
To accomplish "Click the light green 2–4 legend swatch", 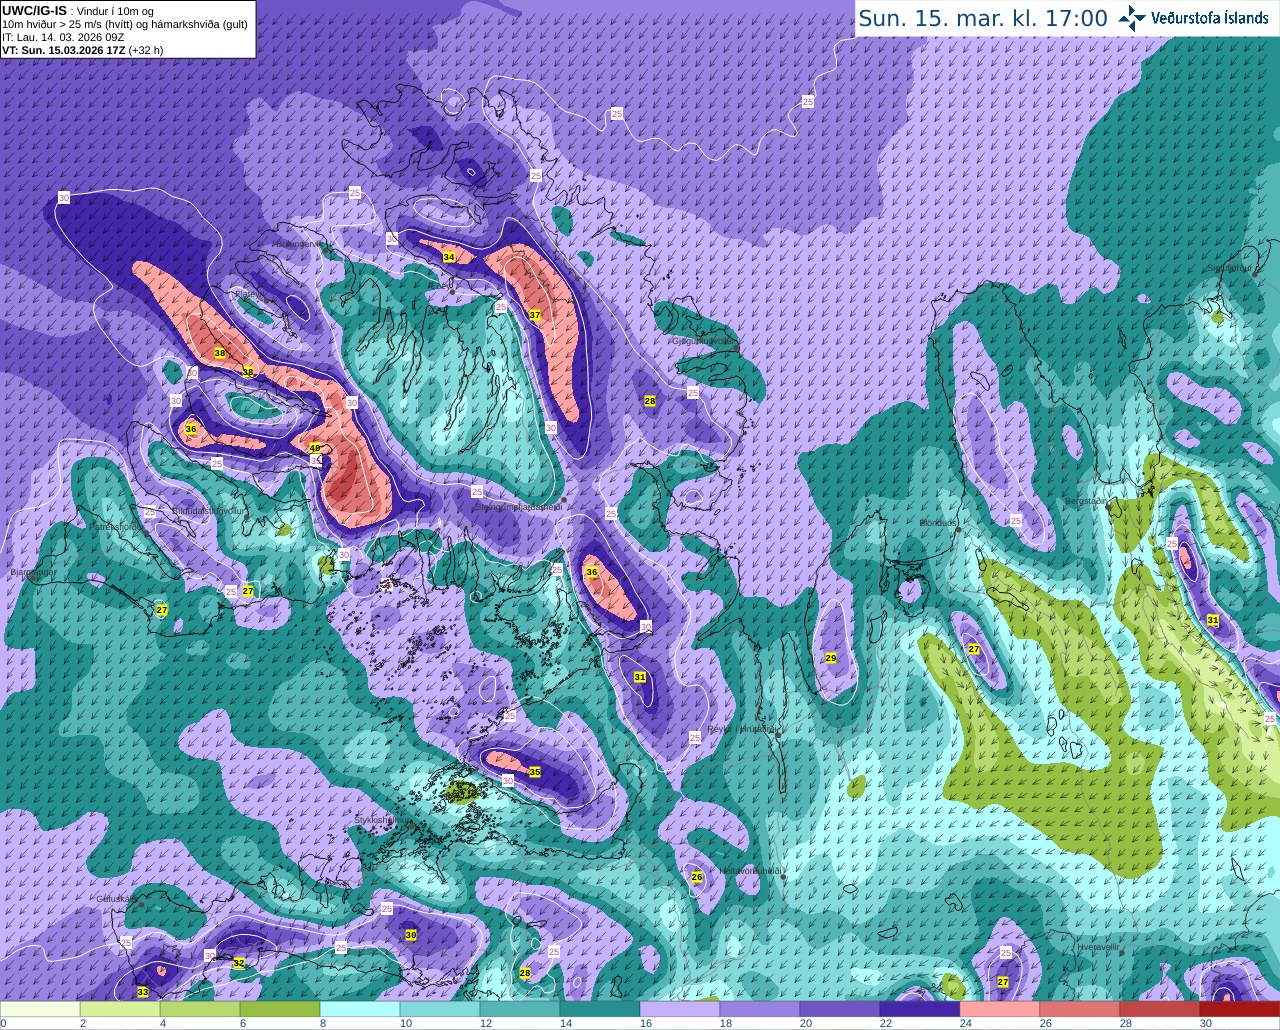I will (120, 1009).
